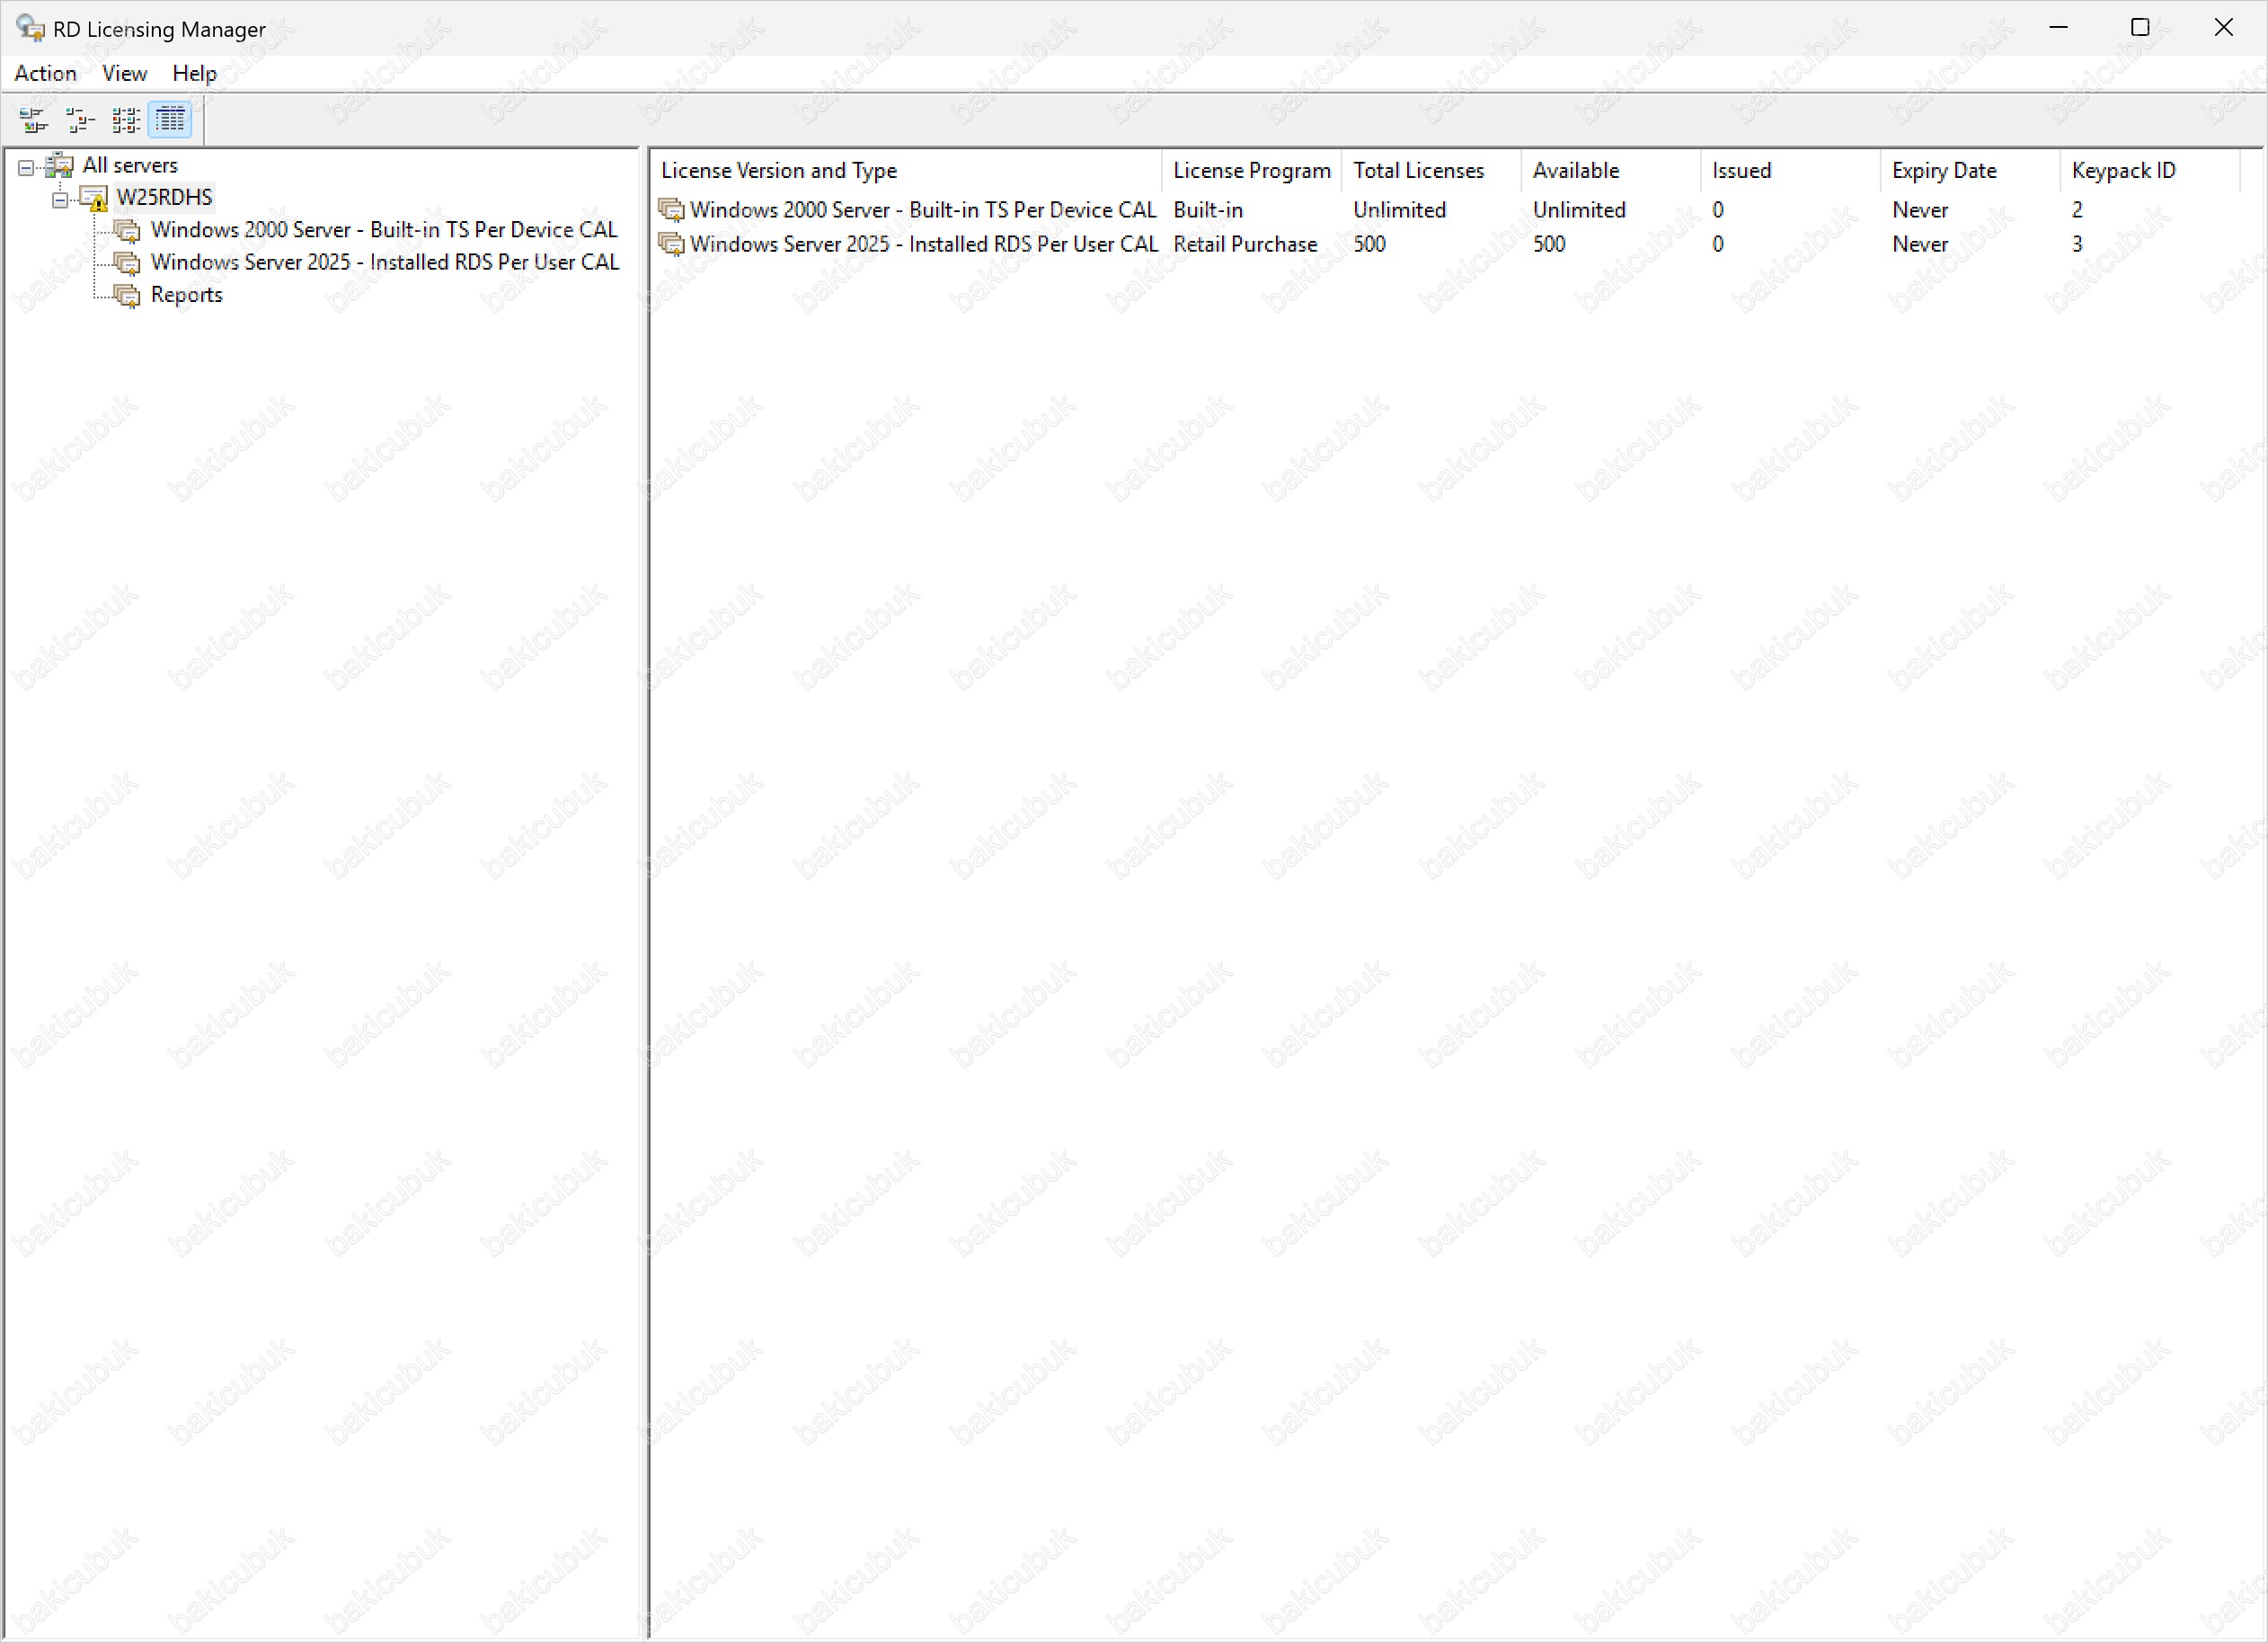Screen dimensions: 2268x1643
Task: Click the Reports node icon in tree
Action: pyautogui.click(x=127, y=295)
